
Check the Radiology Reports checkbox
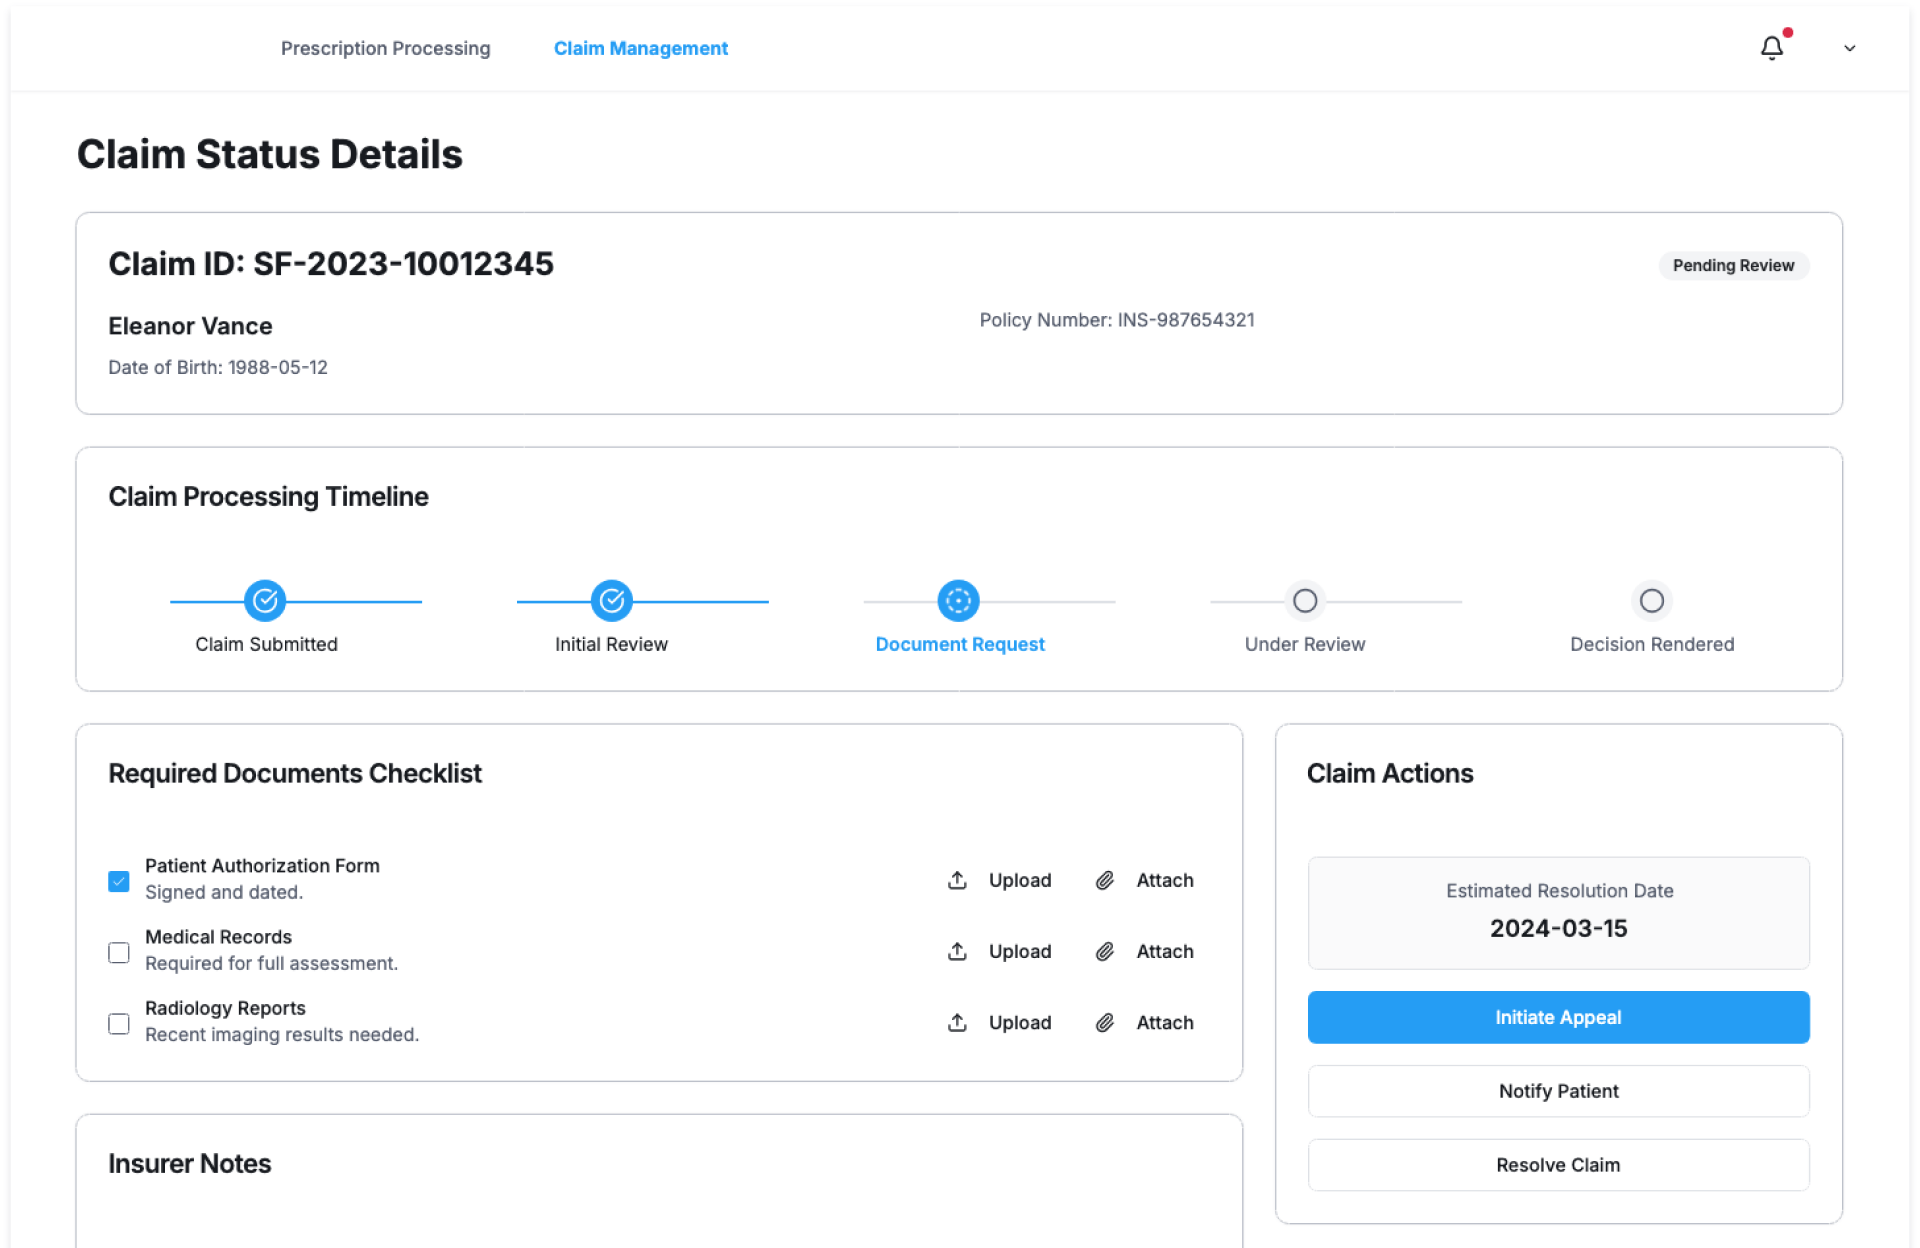pos(119,1023)
